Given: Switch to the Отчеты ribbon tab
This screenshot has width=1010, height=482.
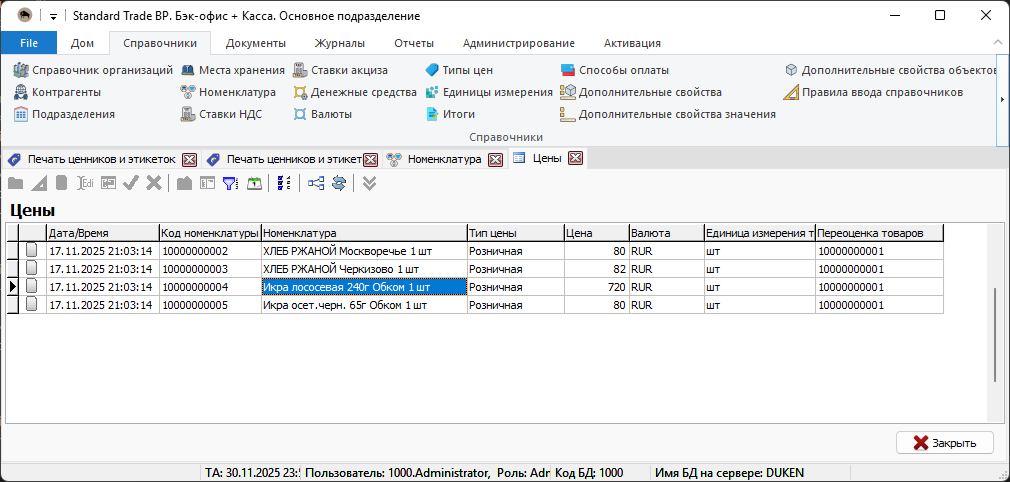Looking at the screenshot, I should tap(414, 43).
